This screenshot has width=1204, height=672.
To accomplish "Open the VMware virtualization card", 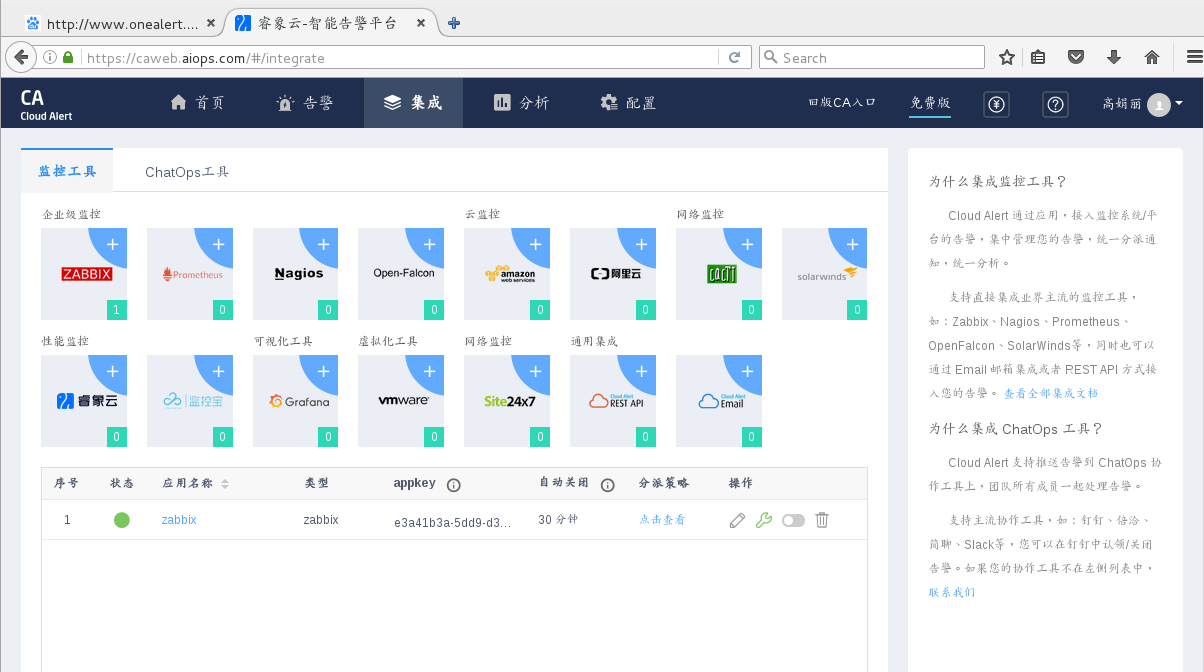I will point(401,401).
